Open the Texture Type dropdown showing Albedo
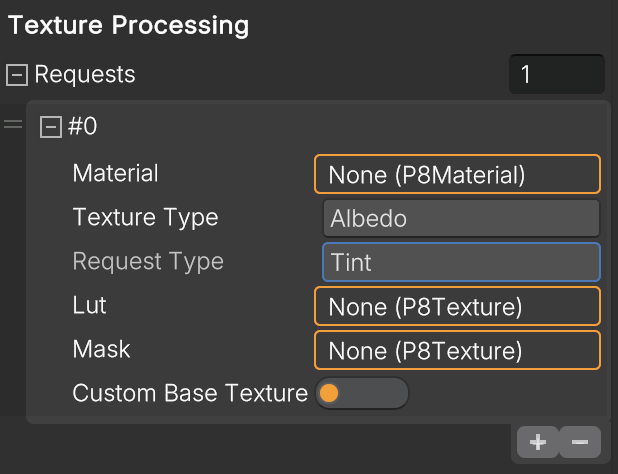Viewport: 618px width, 474px height. [x=462, y=218]
